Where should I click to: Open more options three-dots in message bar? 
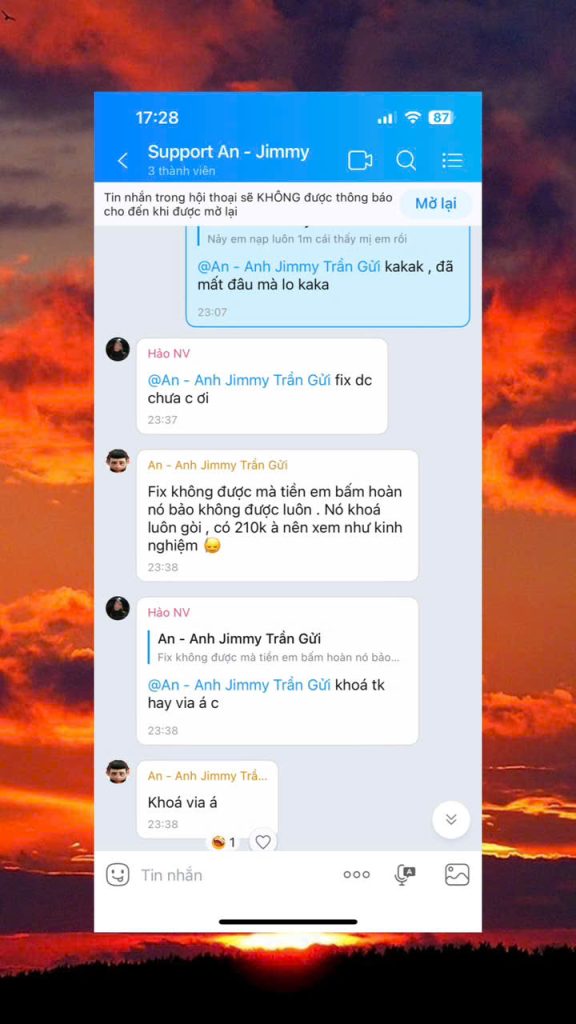[x=357, y=874]
